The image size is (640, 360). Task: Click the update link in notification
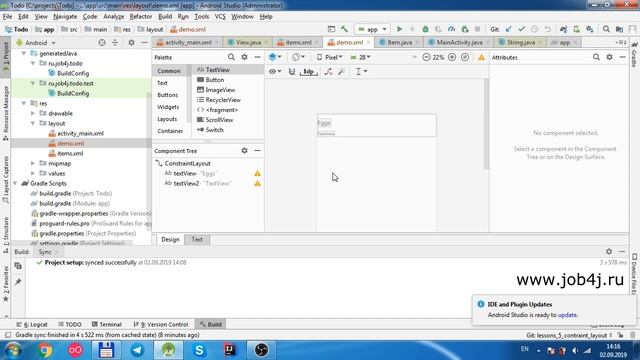[567, 315]
